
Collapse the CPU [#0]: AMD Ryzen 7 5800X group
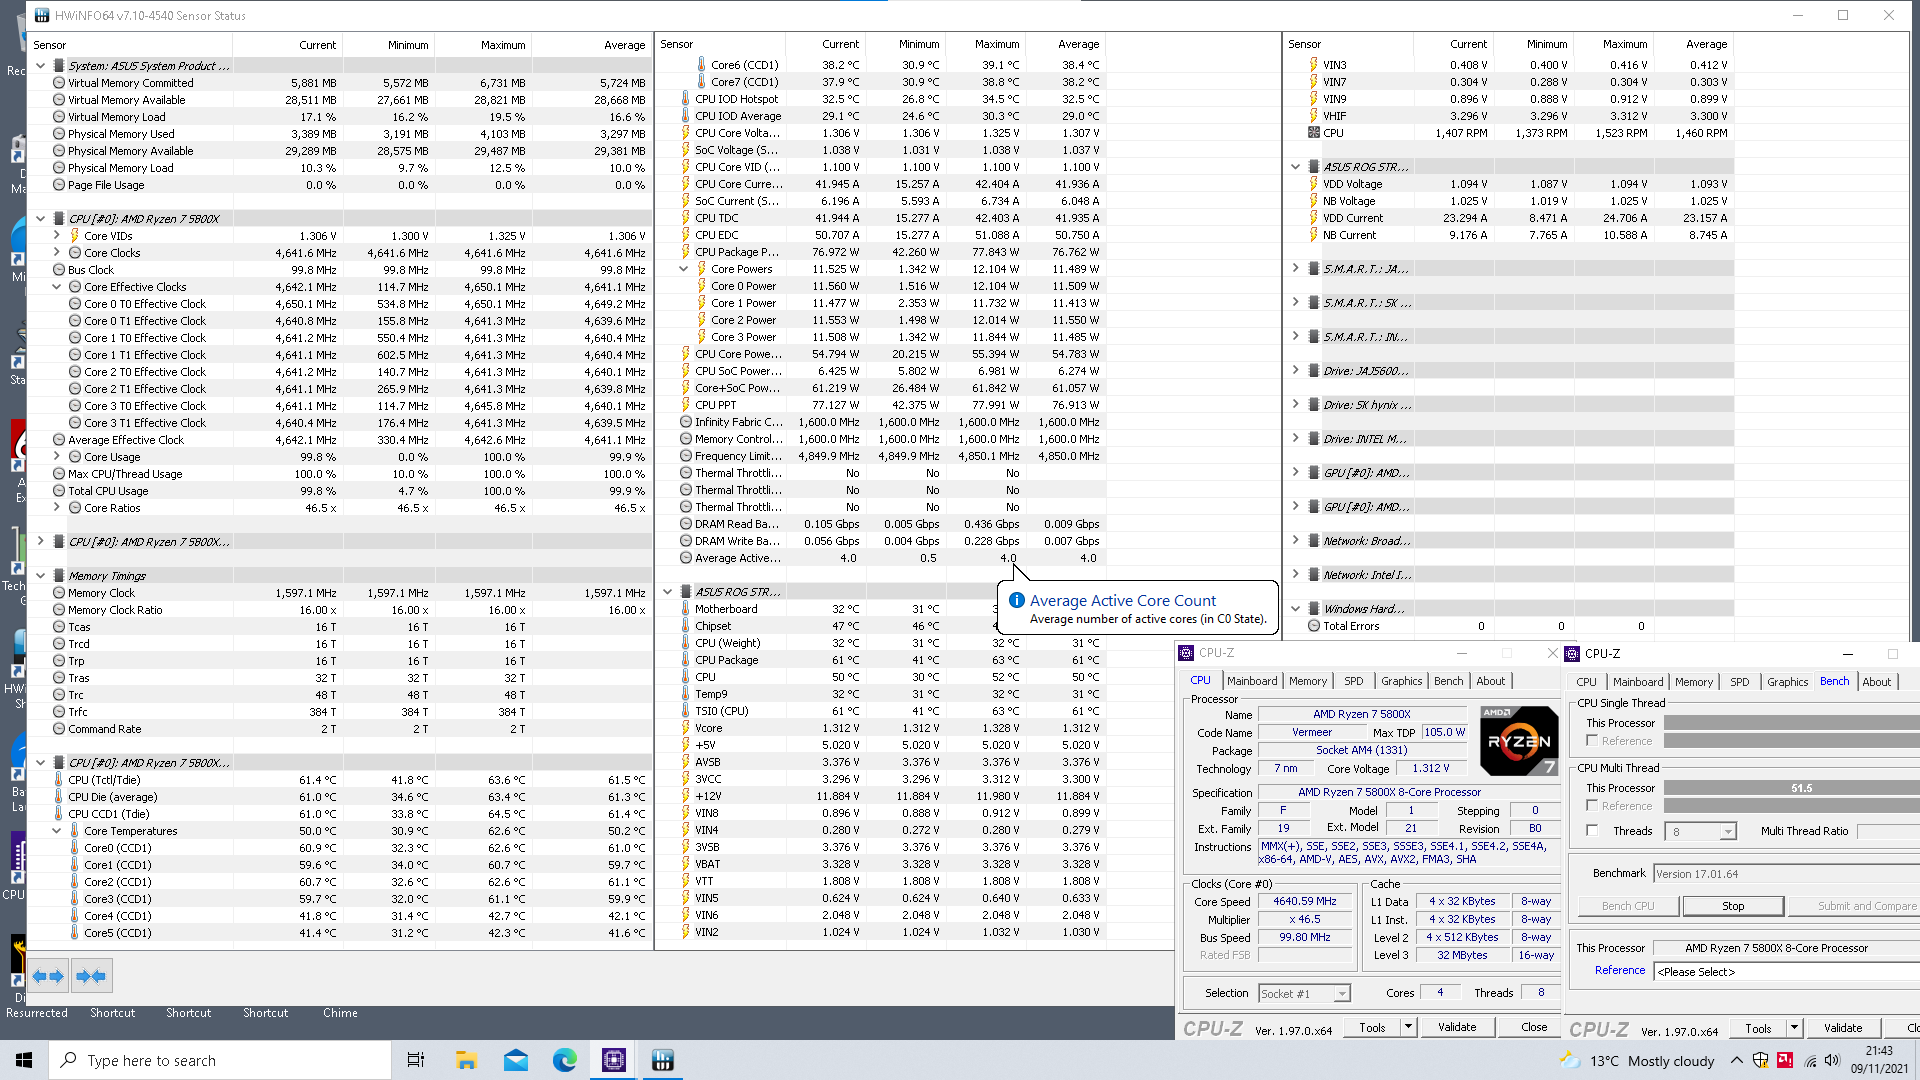[x=40, y=218]
